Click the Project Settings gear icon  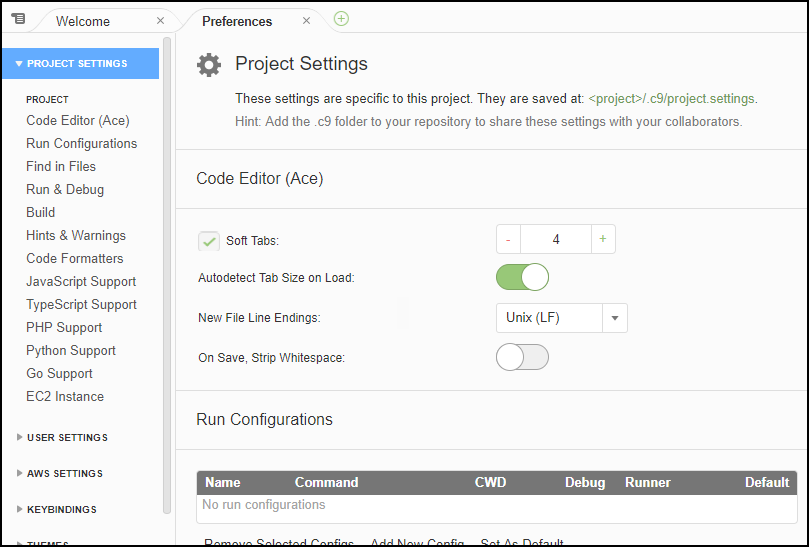tap(209, 65)
